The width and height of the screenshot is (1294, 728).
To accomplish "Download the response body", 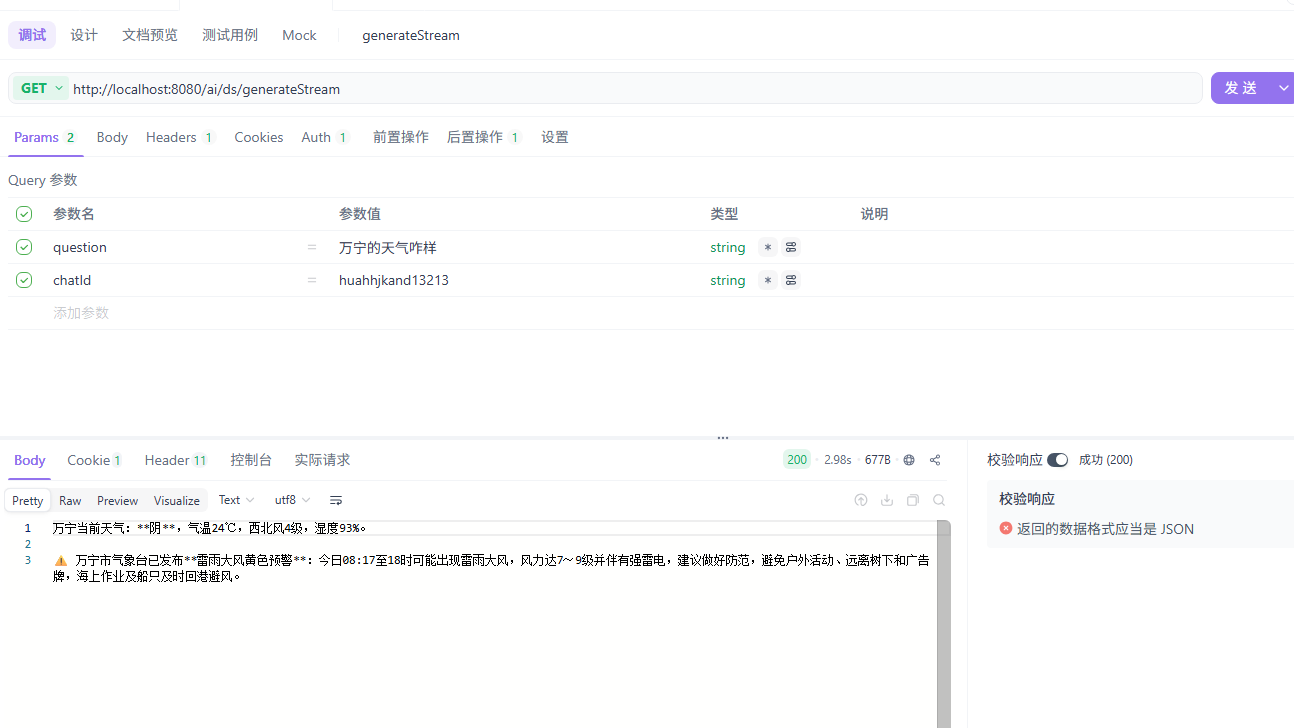I will click(887, 500).
